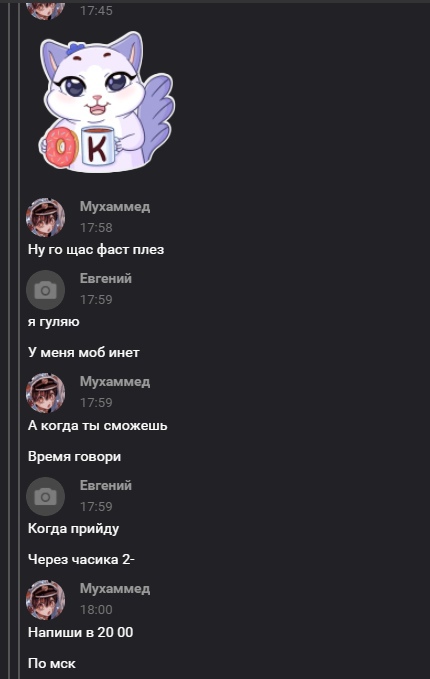Screen dimensions: 430x679
Task: Click the Евгений name above "Когда прийду"
Action: 106,485
